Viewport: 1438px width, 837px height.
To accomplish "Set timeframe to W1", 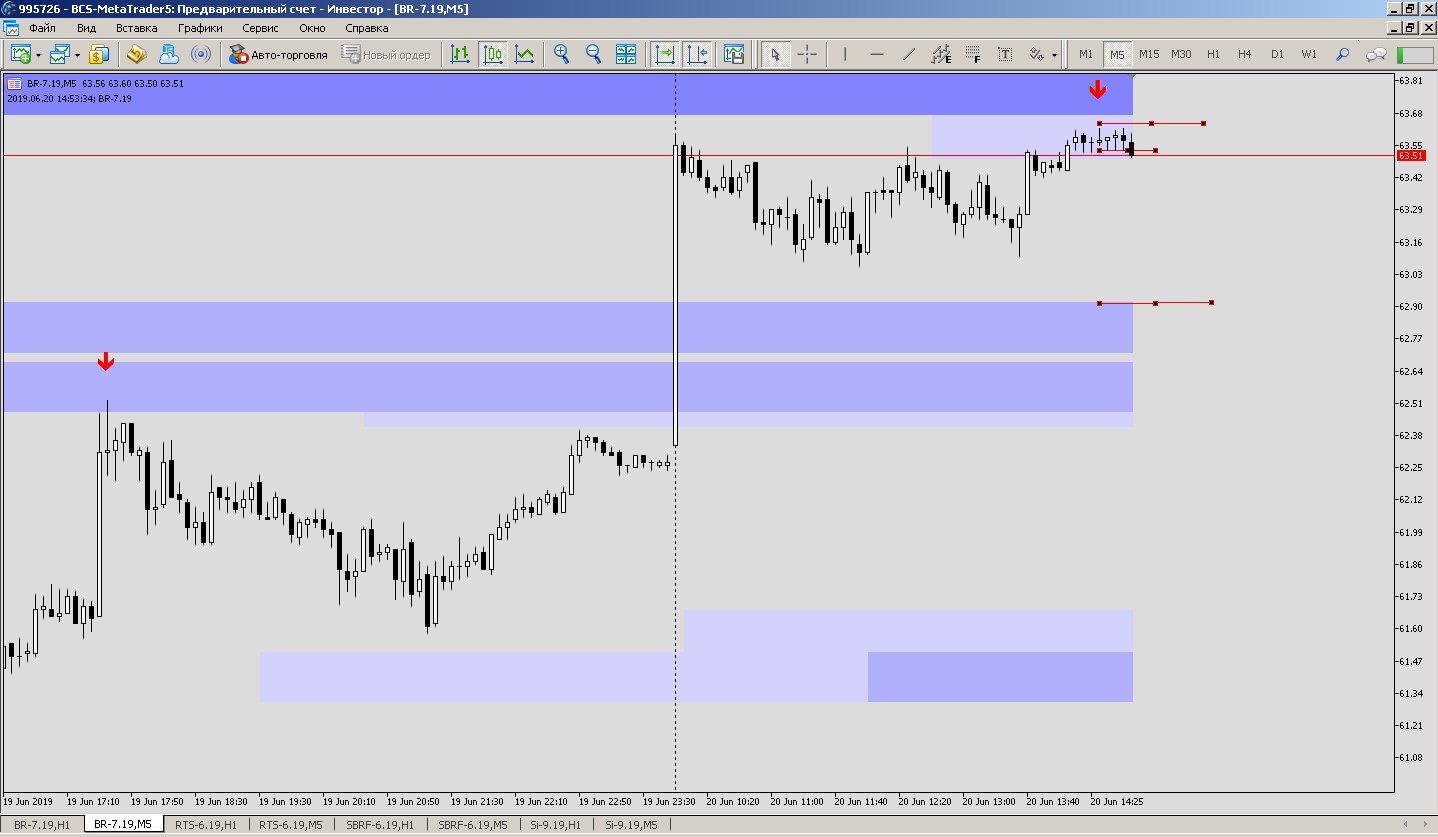I will [x=1309, y=54].
